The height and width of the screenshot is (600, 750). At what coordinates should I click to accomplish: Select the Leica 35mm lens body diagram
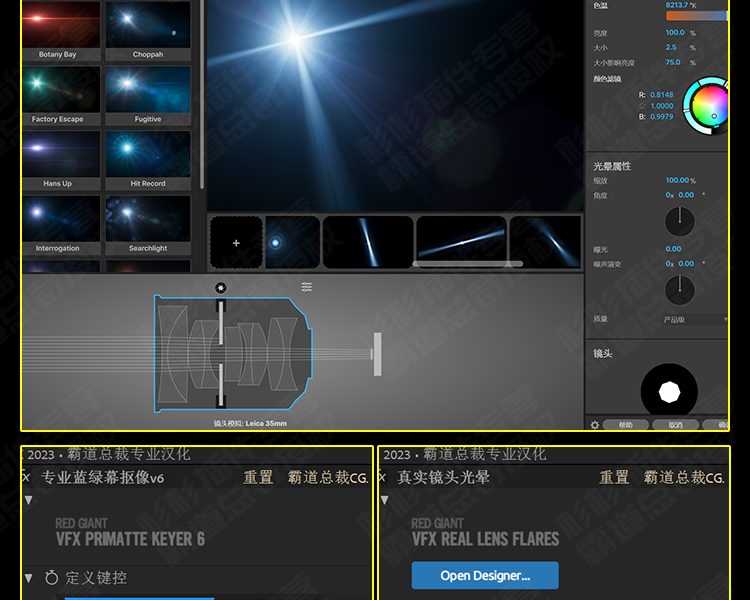click(233, 354)
